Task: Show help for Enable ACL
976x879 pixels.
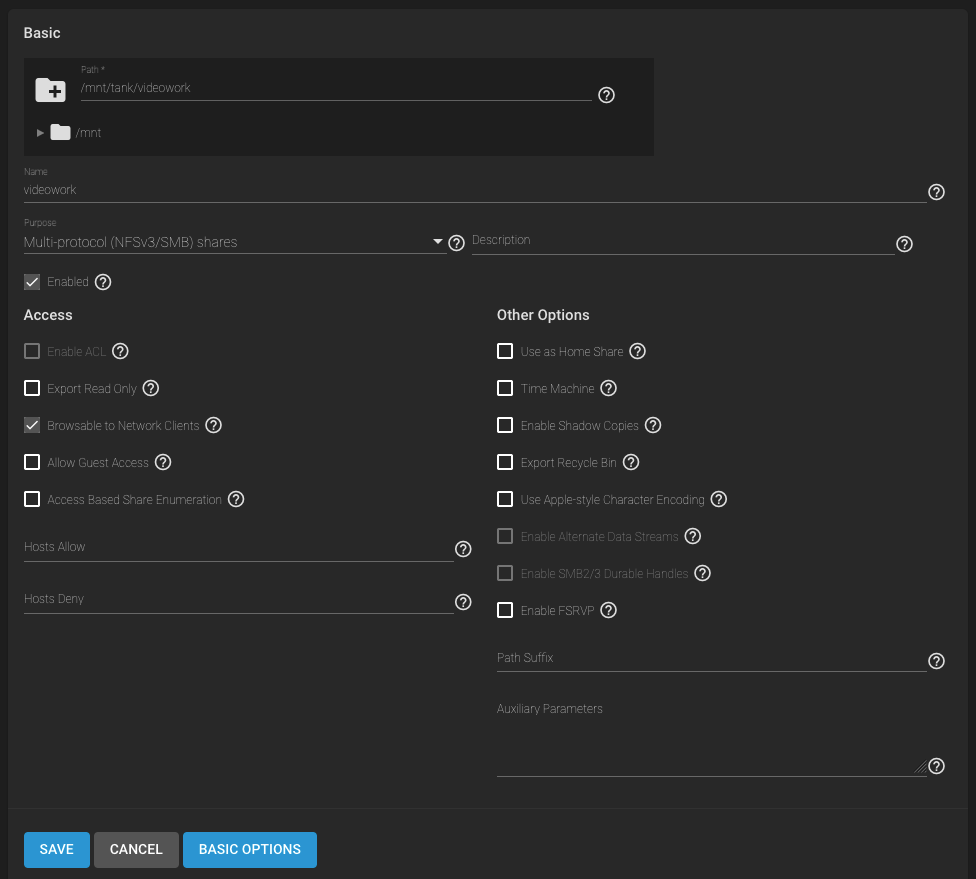Action: tap(120, 351)
